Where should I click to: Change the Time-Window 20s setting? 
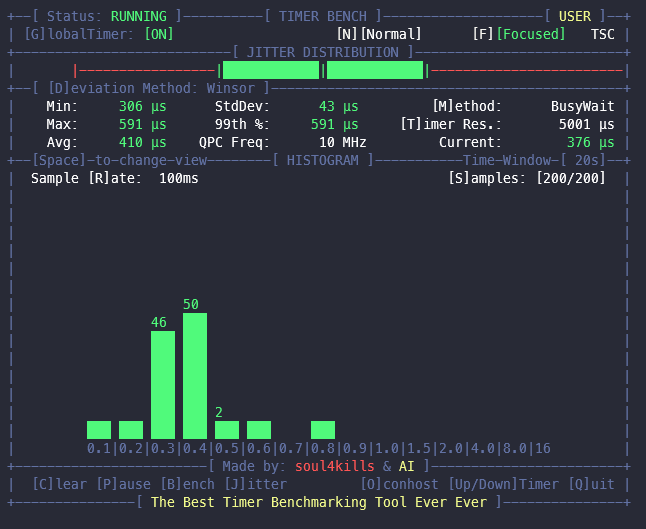(534, 160)
